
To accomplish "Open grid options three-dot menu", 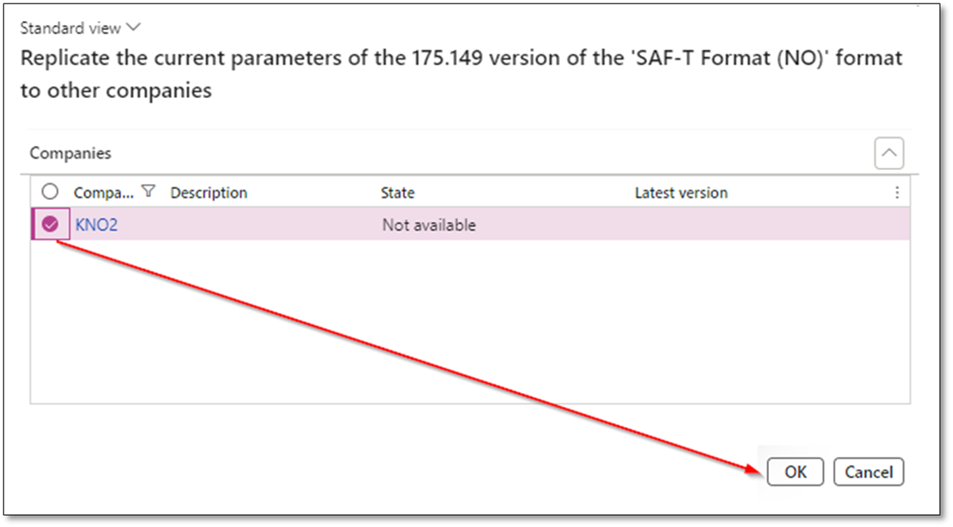I will tap(897, 192).
